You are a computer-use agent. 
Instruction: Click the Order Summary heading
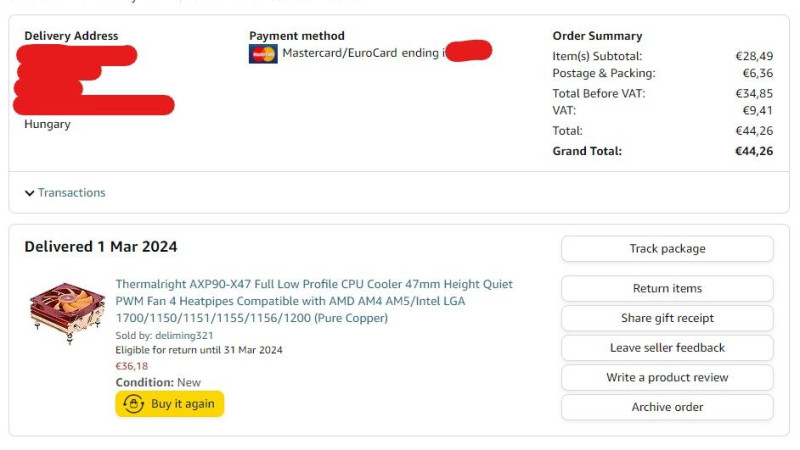coord(597,36)
